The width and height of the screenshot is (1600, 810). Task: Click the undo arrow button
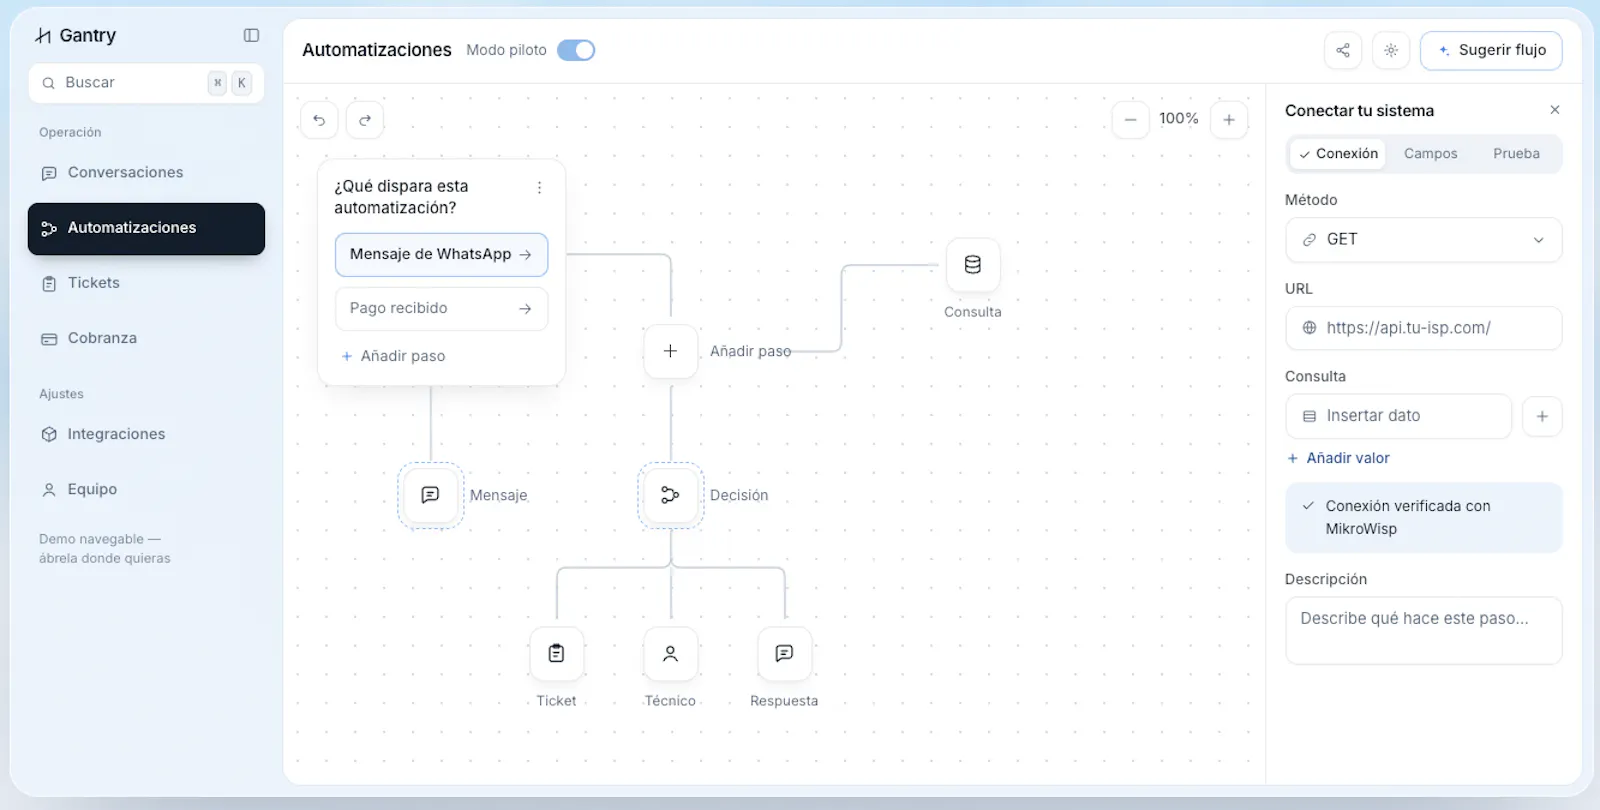pos(319,120)
